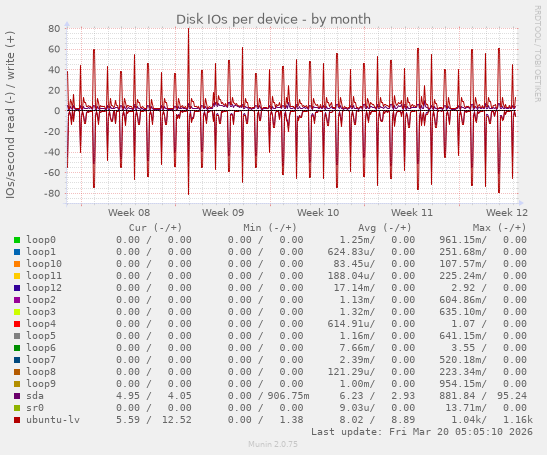547x455 pixels.
Task: Click the loop5 gray color swatch
Action: 17,336
